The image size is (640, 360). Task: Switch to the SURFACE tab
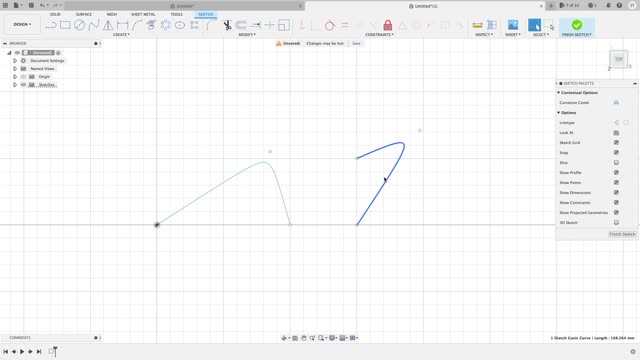[84, 14]
